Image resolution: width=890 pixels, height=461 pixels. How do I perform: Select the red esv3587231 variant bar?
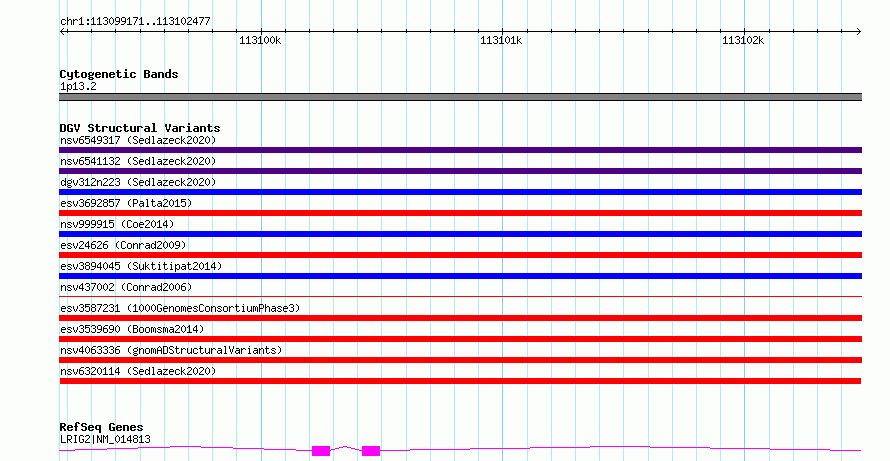tap(460, 318)
